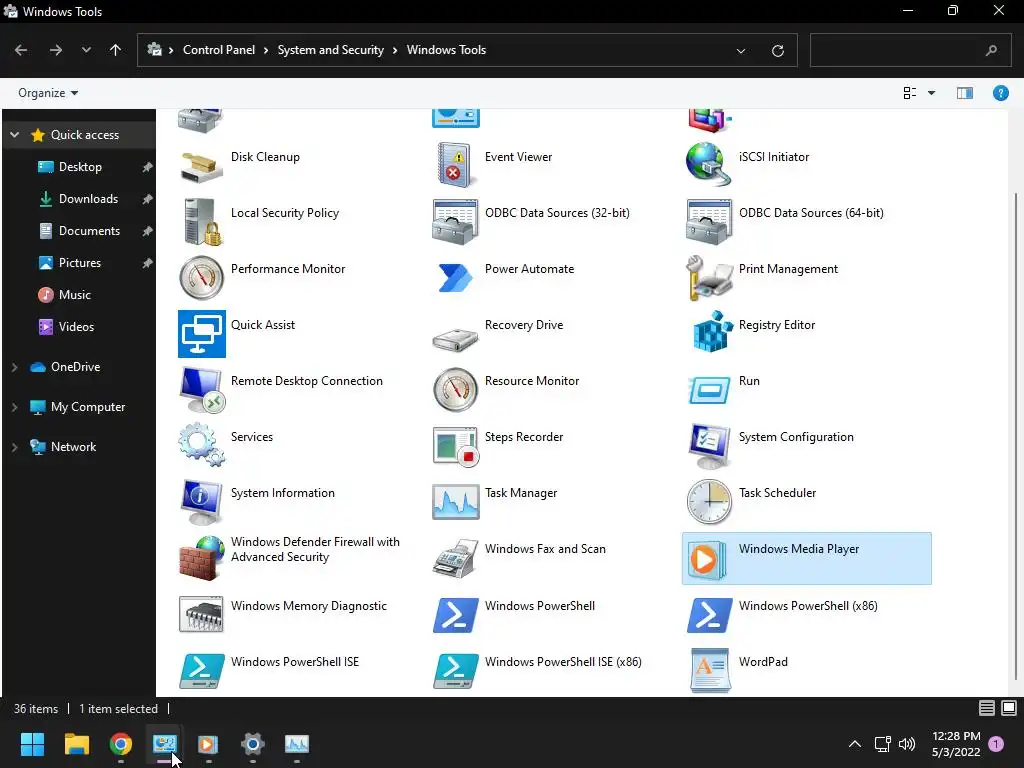Expand the Network tree node
This screenshot has height=768, width=1024.
click(x=14, y=447)
